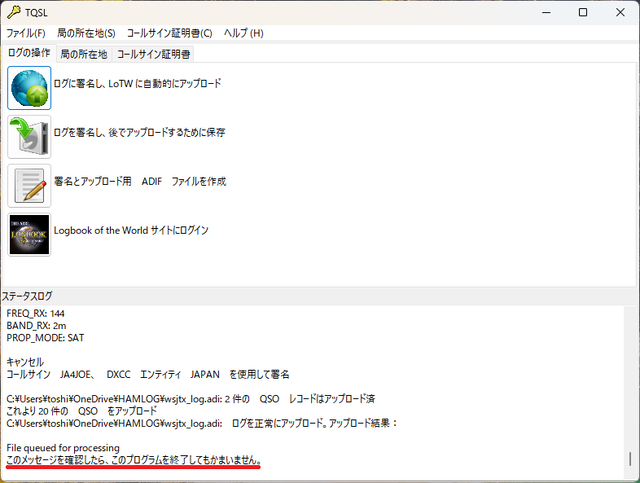Click the 'FREQ_RX: 144' log line

coord(36,314)
